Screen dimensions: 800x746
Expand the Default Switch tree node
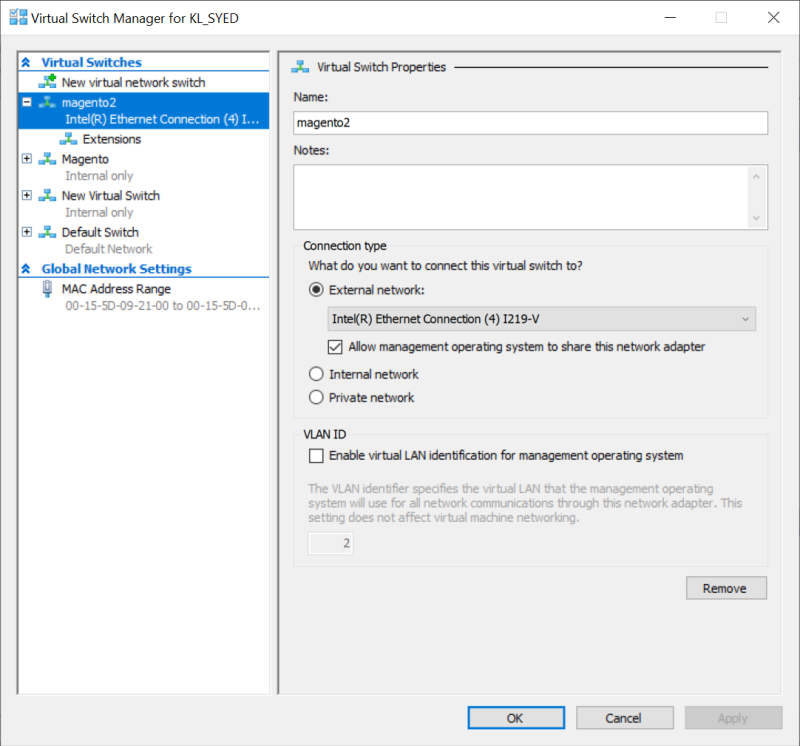pos(27,232)
